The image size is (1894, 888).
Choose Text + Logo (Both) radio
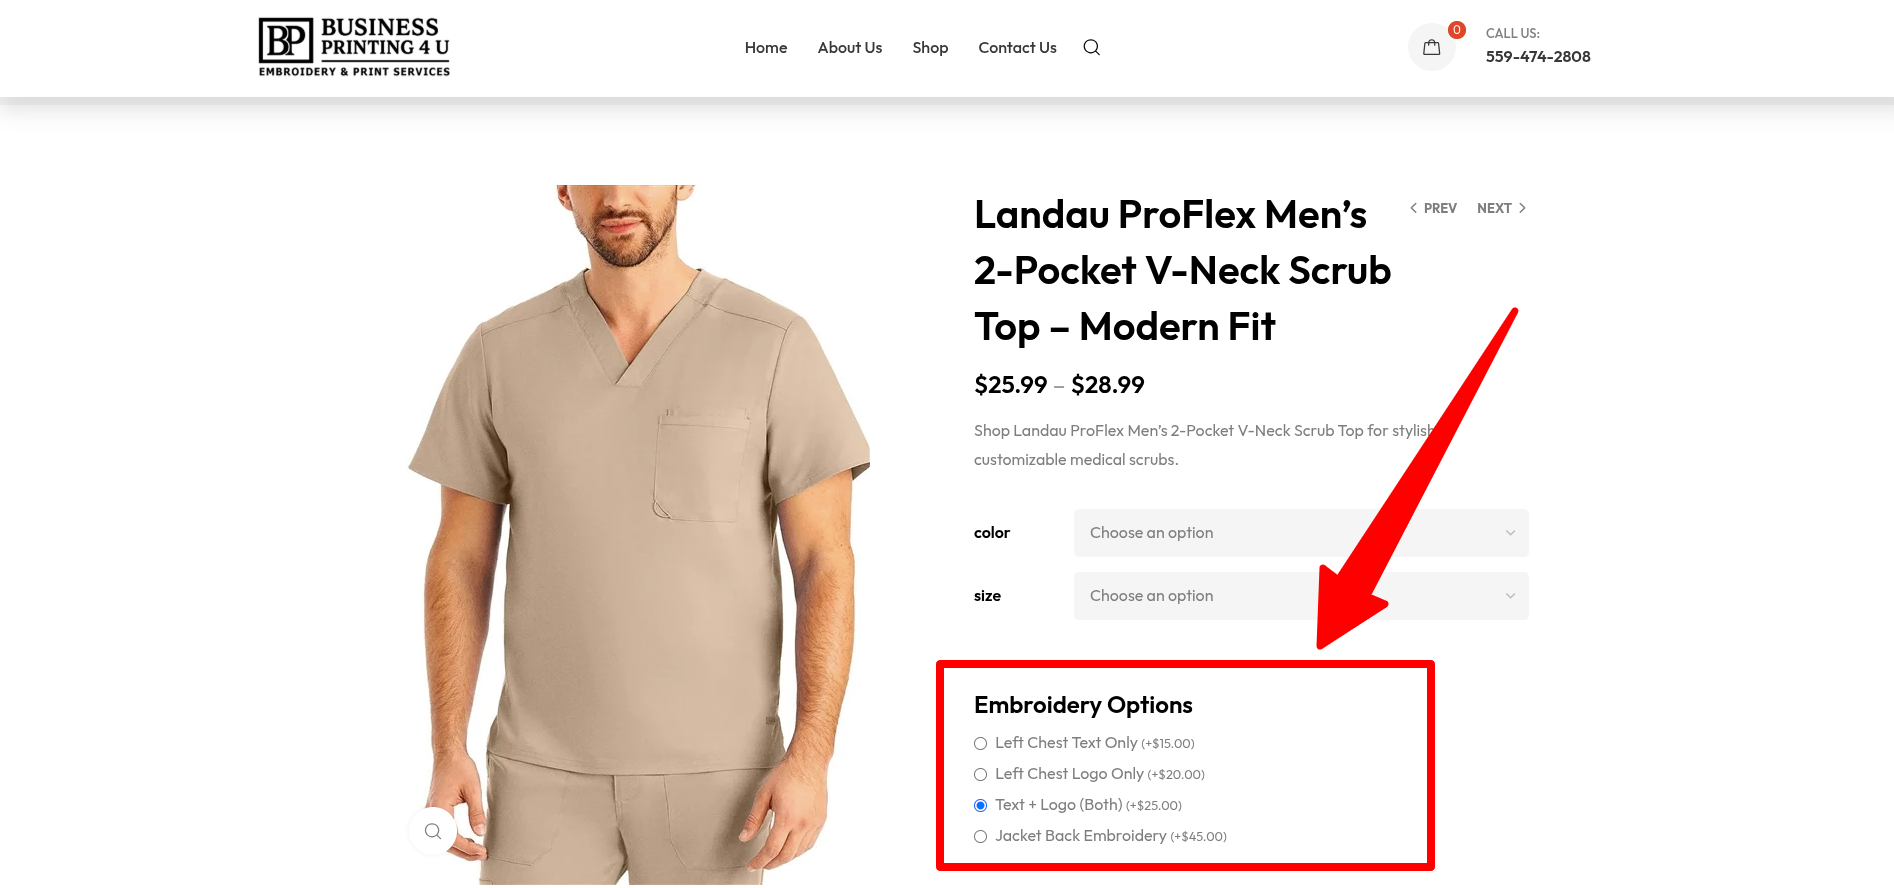pos(981,805)
